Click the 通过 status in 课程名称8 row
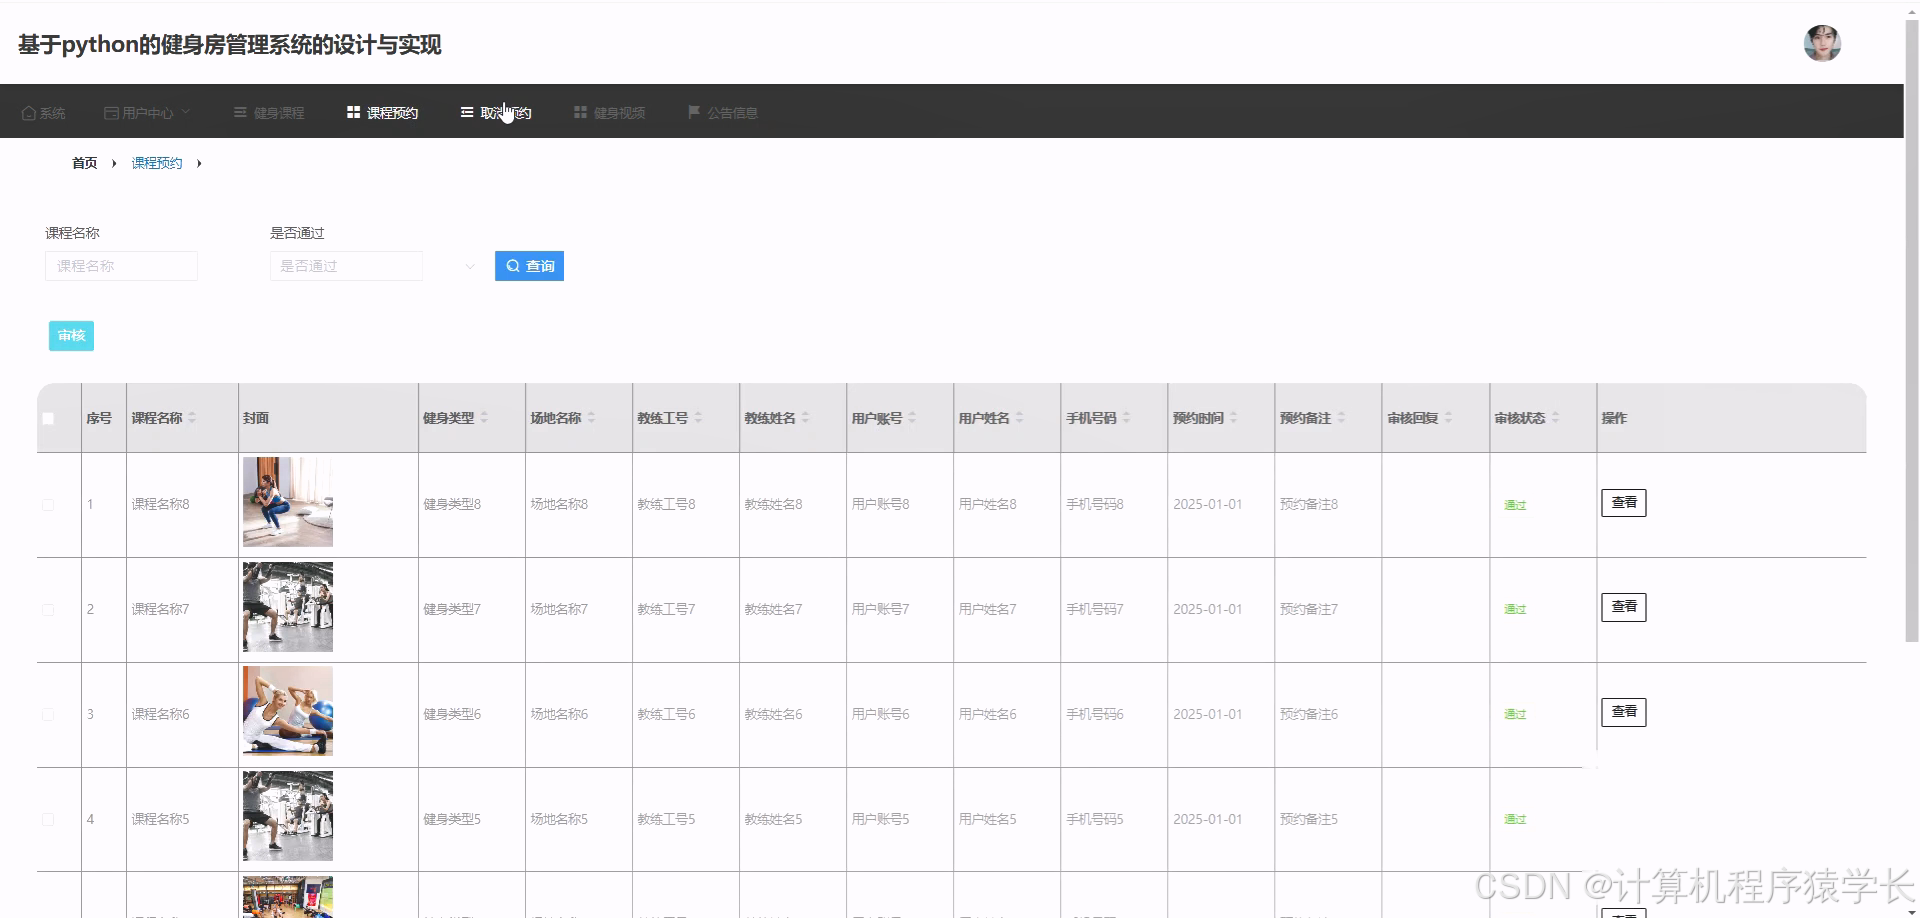 1515,506
